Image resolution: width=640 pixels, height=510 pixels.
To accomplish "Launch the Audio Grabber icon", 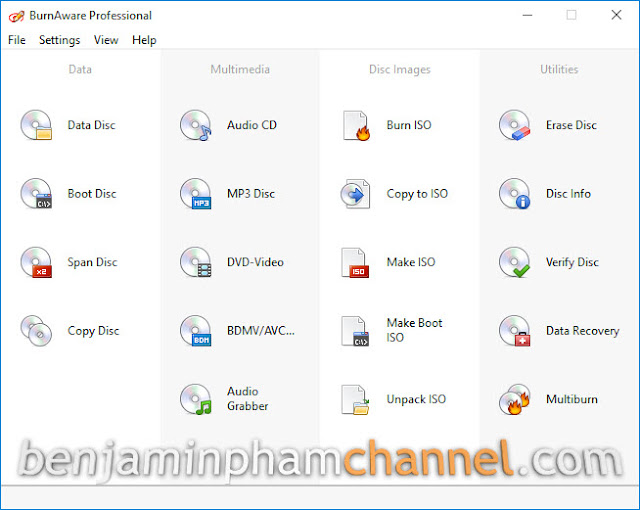I will [x=196, y=399].
